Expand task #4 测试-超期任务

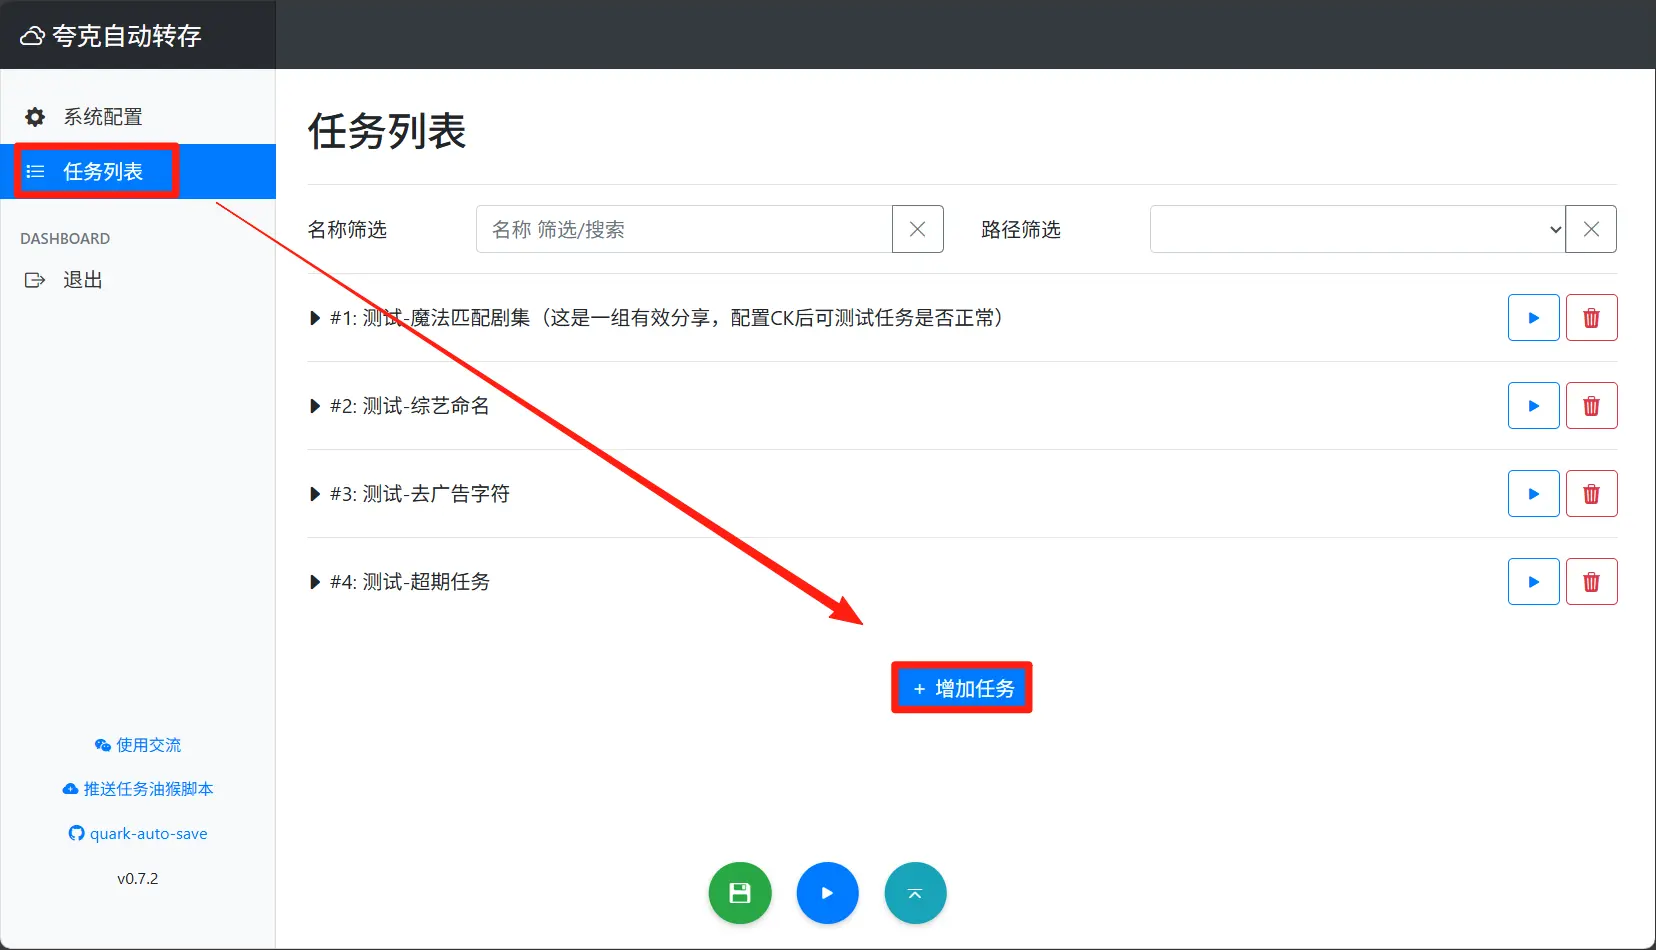[x=315, y=582]
